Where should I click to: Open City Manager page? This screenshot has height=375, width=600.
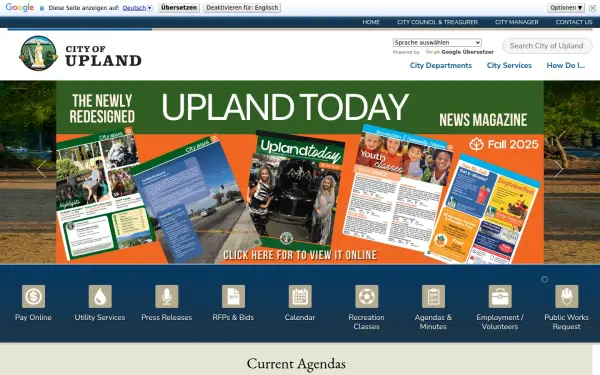pyautogui.click(x=517, y=22)
